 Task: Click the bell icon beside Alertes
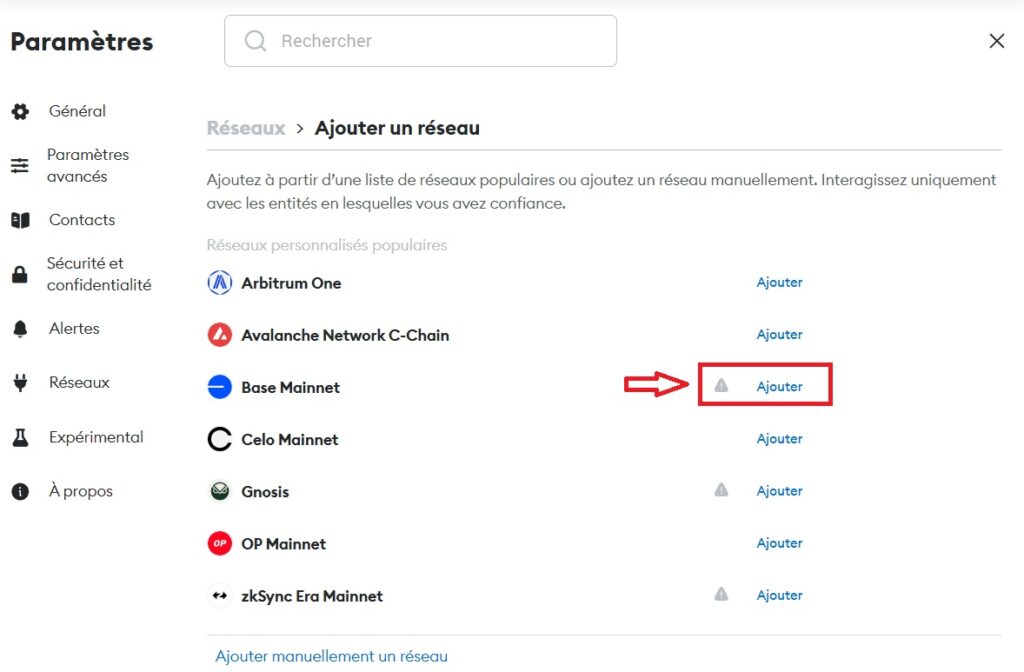click(x=21, y=328)
